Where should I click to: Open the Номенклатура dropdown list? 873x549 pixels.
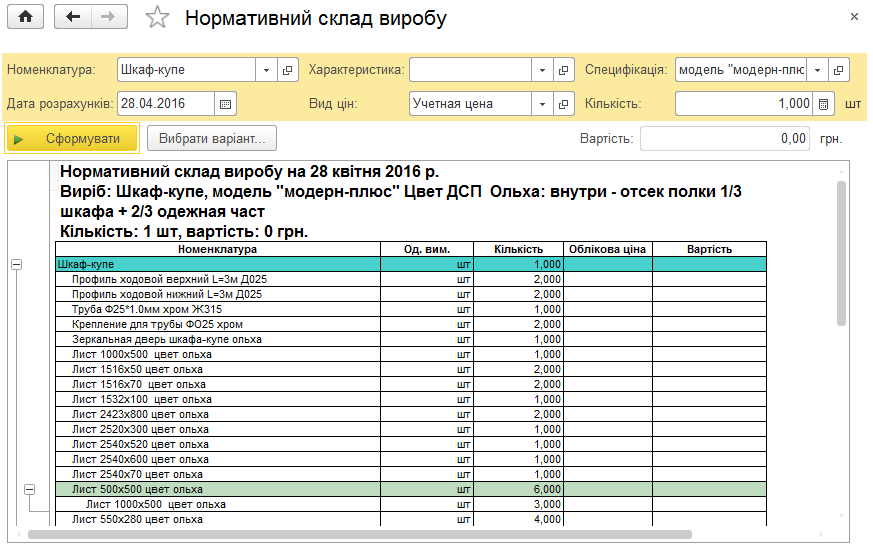(266, 70)
